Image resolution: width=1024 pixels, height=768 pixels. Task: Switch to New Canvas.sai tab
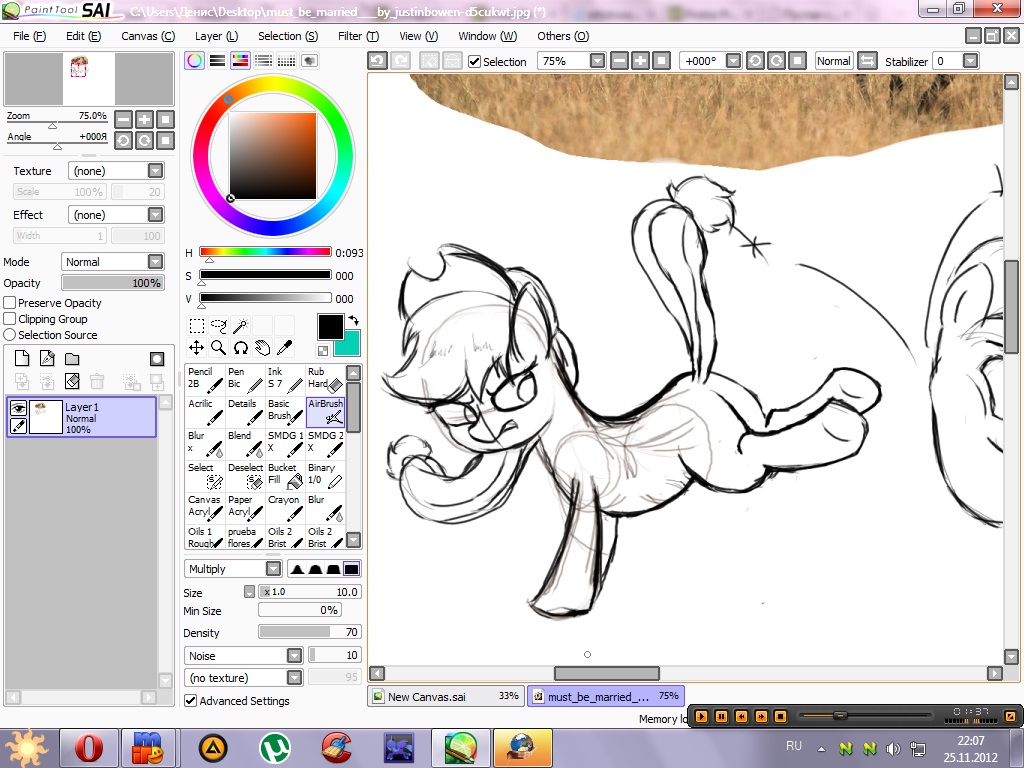point(447,696)
